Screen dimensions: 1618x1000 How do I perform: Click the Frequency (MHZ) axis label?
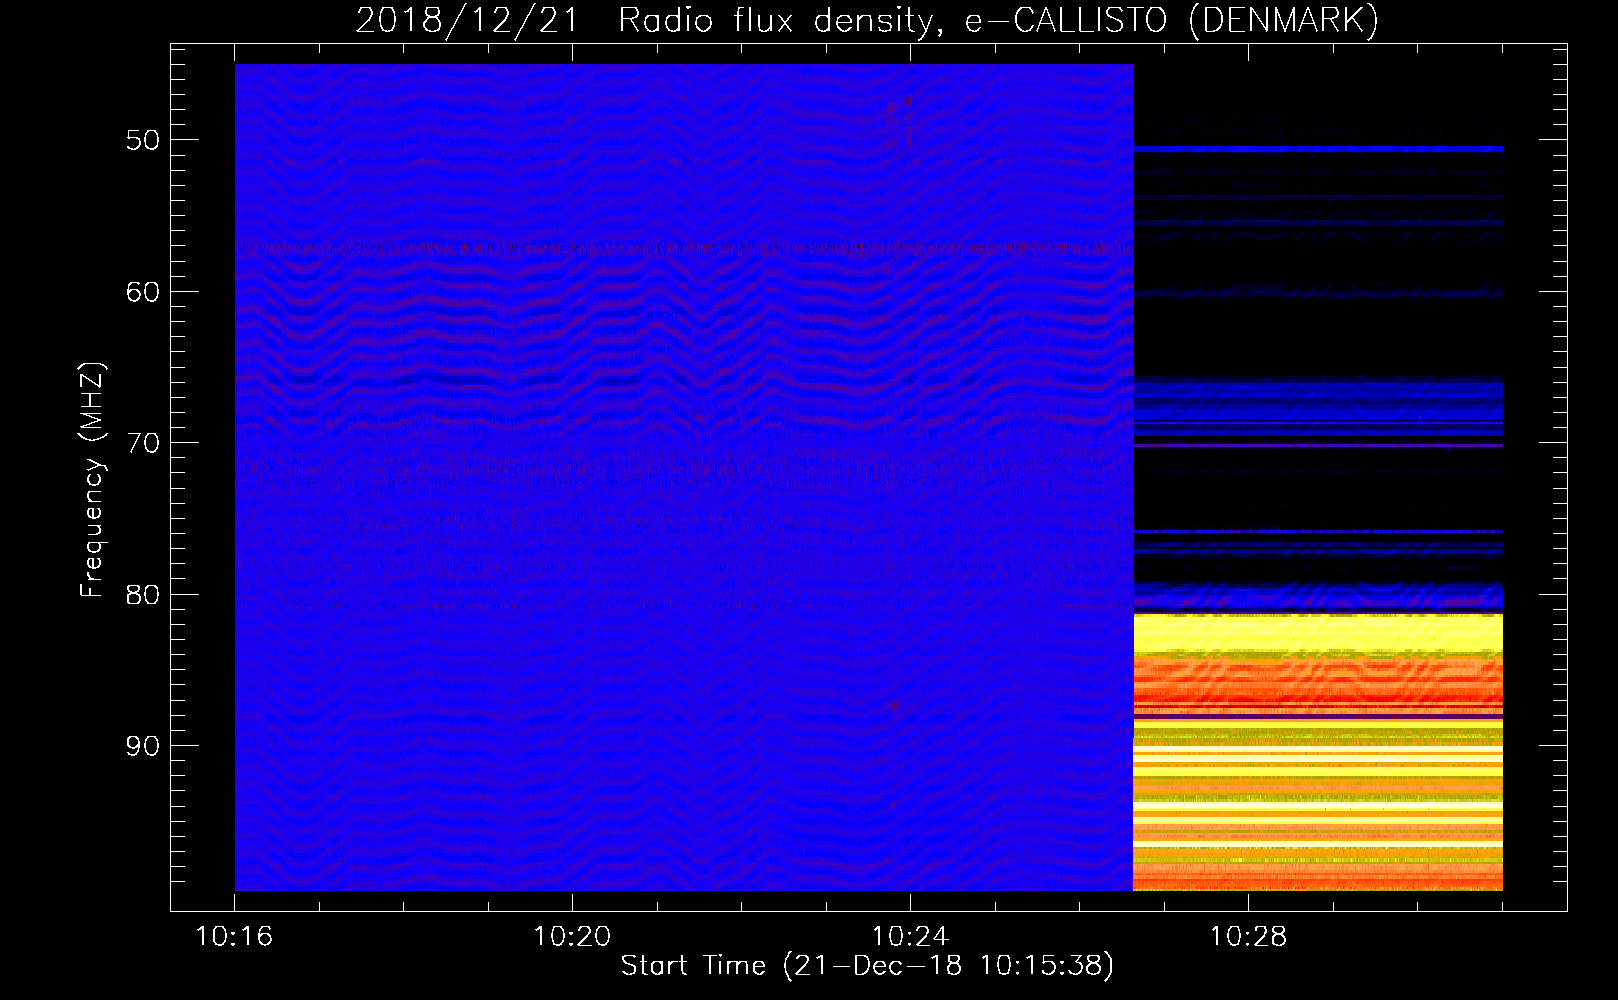[x=92, y=480]
